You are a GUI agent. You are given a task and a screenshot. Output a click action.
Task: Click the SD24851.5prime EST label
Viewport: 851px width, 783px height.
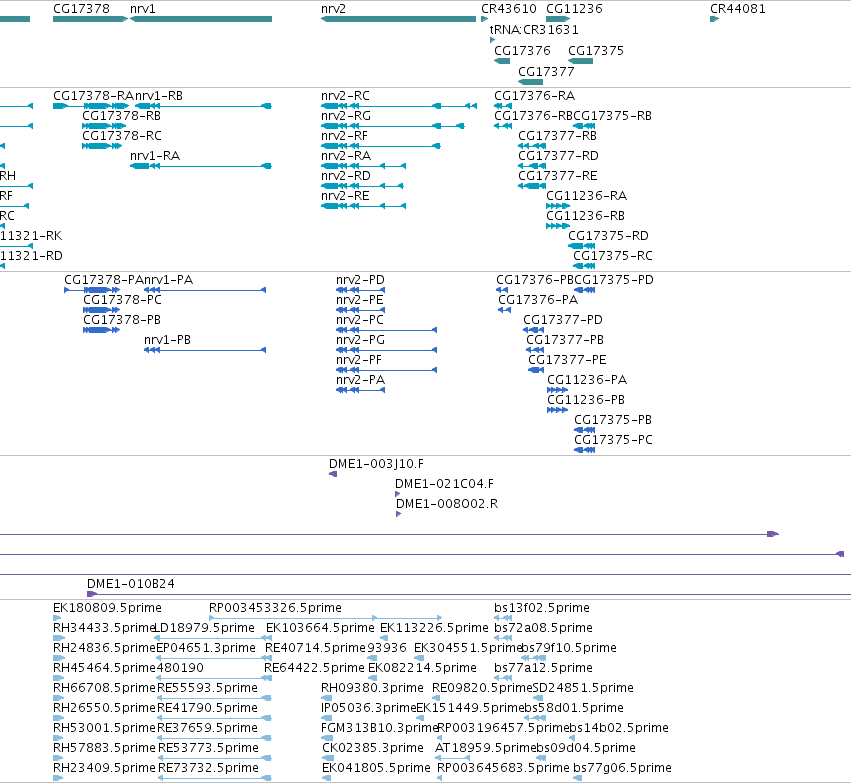click(583, 687)
